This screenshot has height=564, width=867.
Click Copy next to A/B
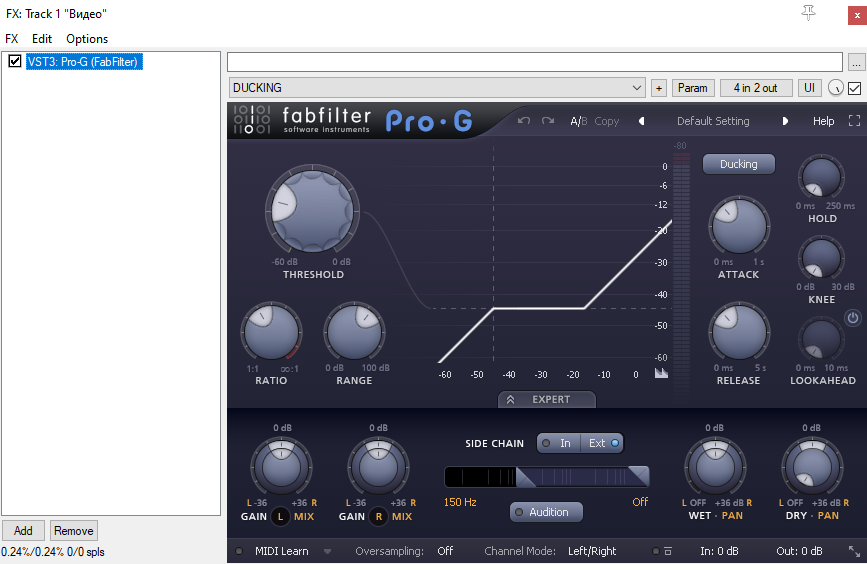[607, 121]
